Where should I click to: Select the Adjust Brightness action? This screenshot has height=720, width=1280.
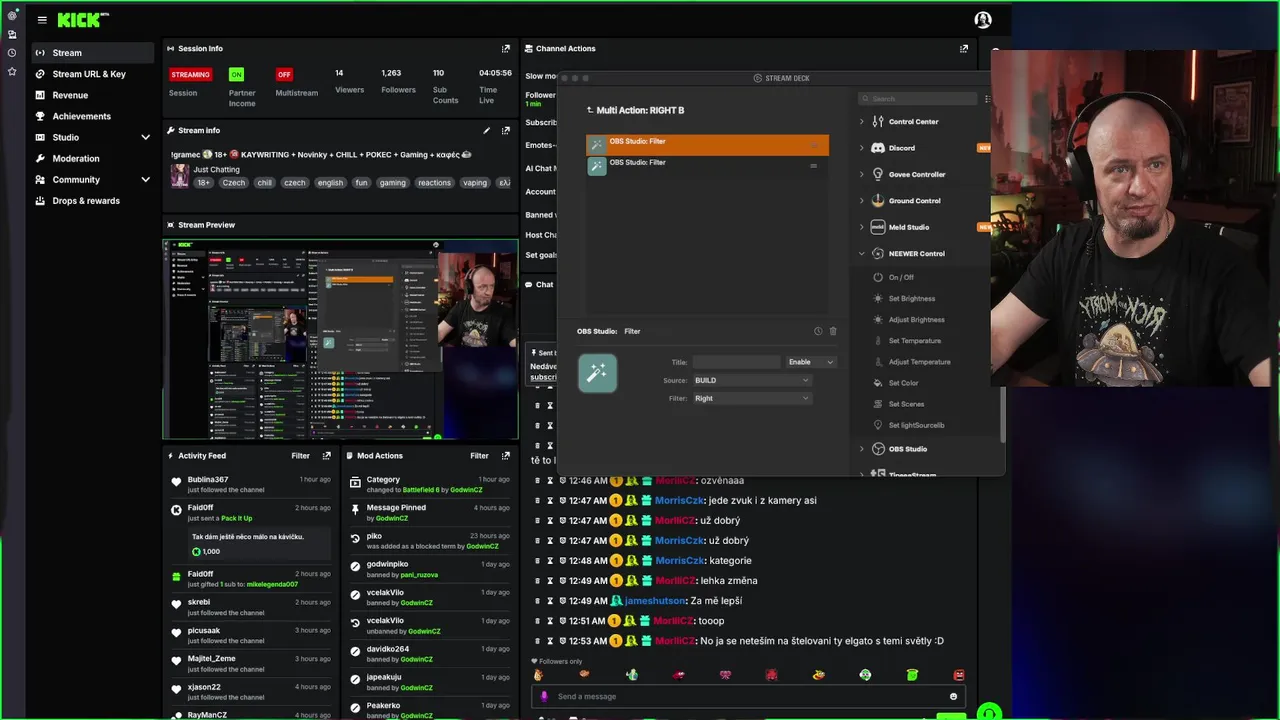(x=916, y=320)
